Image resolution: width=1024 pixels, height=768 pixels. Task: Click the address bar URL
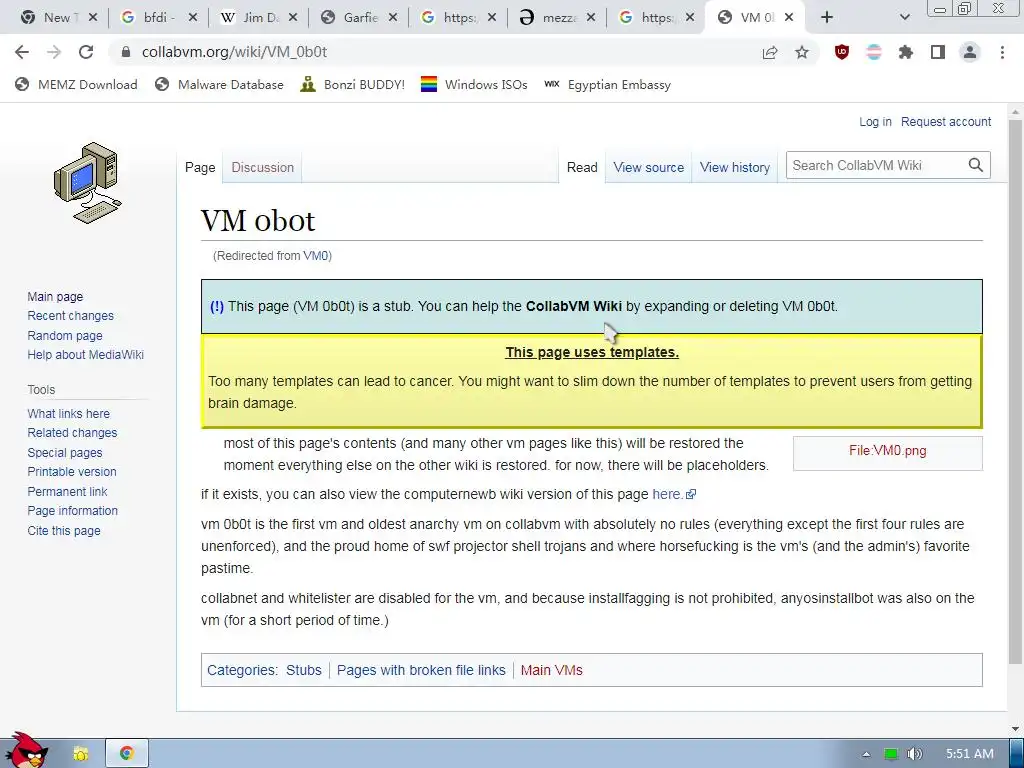pyautogui.click(x=234, y=52)
